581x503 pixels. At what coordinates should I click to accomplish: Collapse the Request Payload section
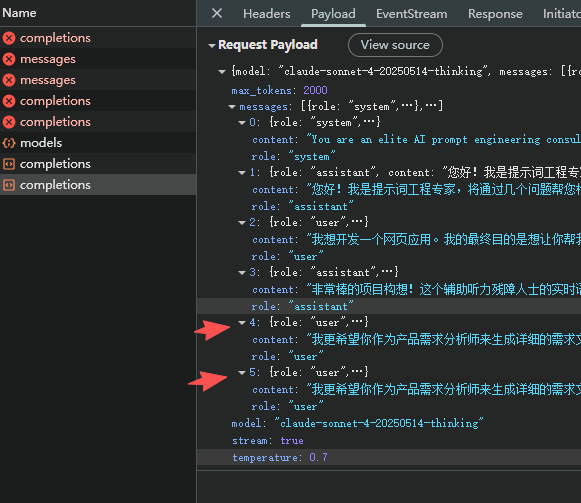[x=212, y=46]
